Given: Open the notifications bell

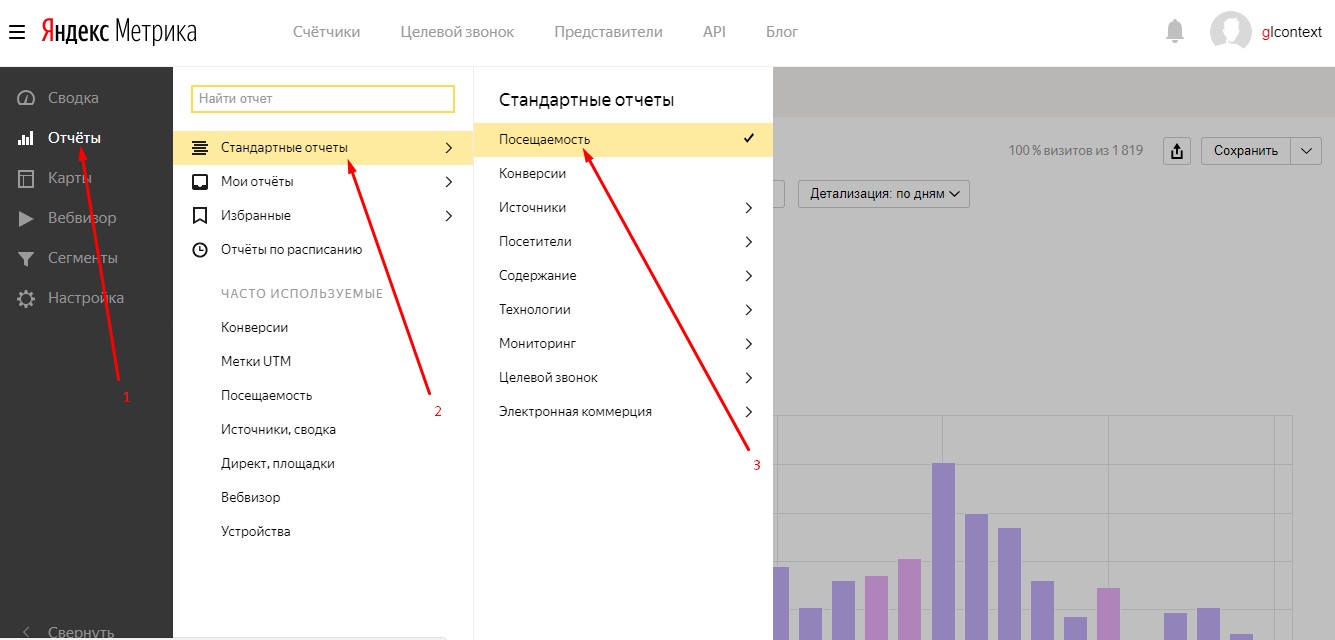Looking at the screenshot, I should coord(1175,32).
